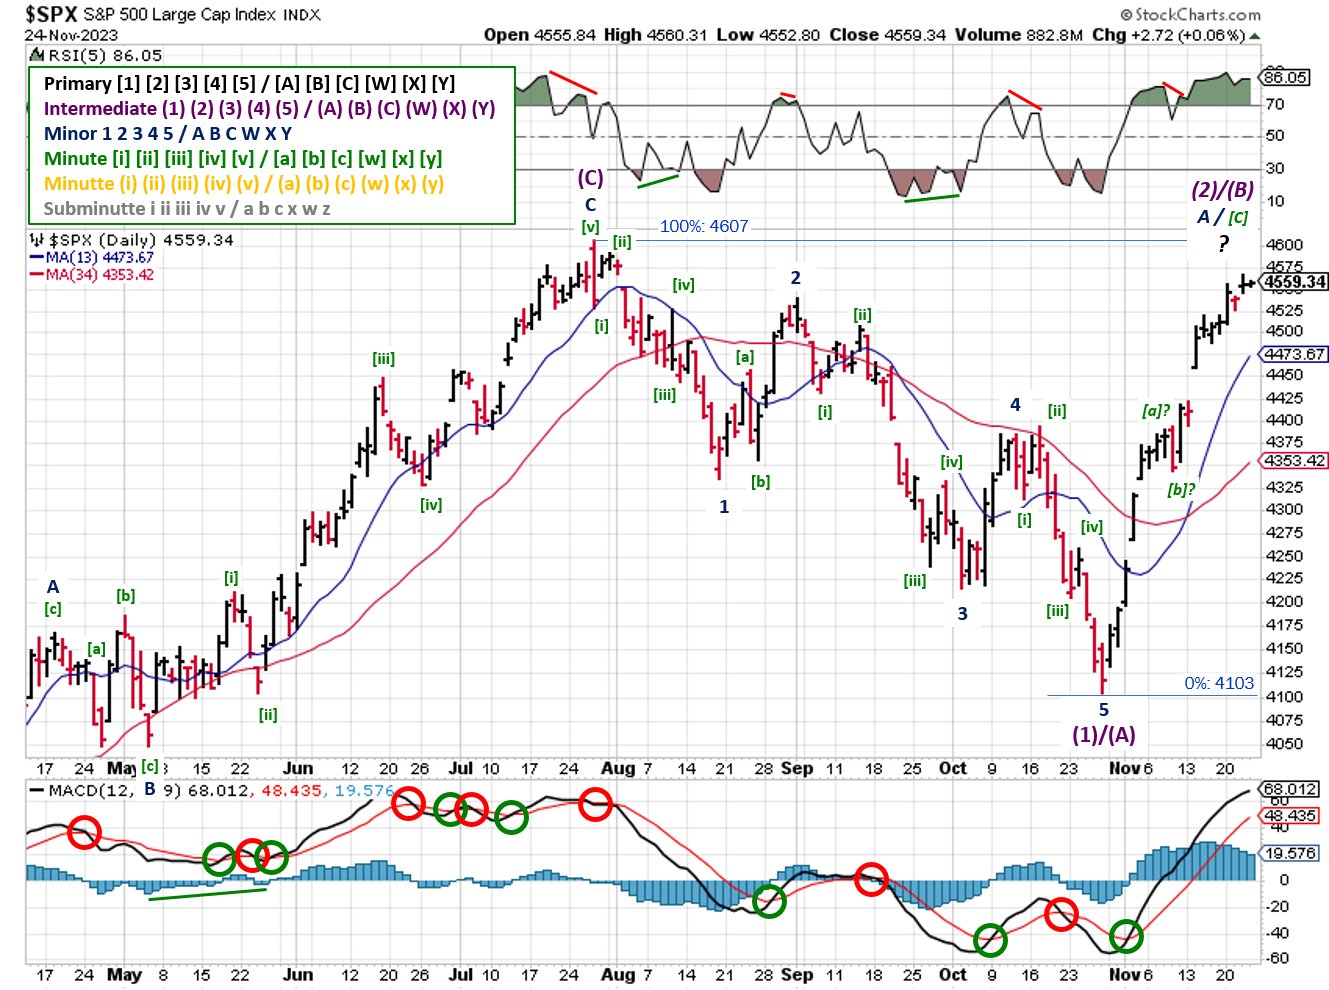The width and height of the screenshot is (1329, 990).
Task: Select the Minute wave degree legend line
Action: point(243,159)
